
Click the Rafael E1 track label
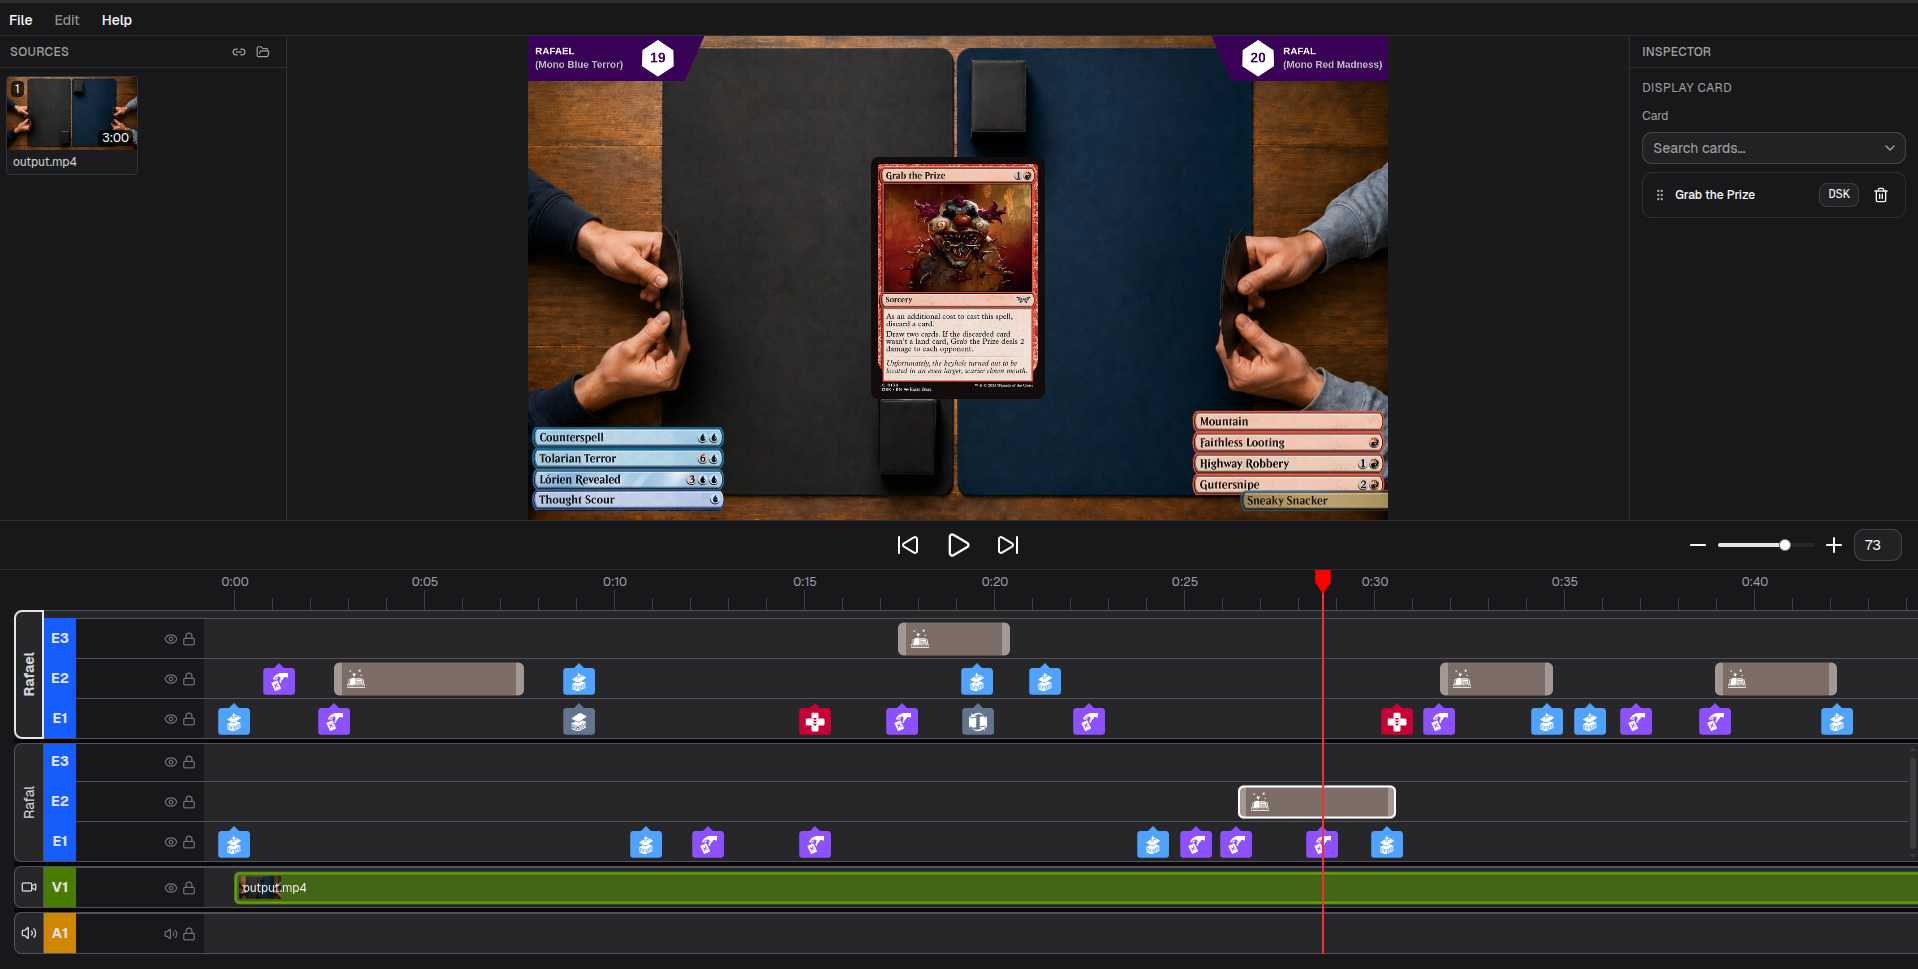[x=60, y=719]
